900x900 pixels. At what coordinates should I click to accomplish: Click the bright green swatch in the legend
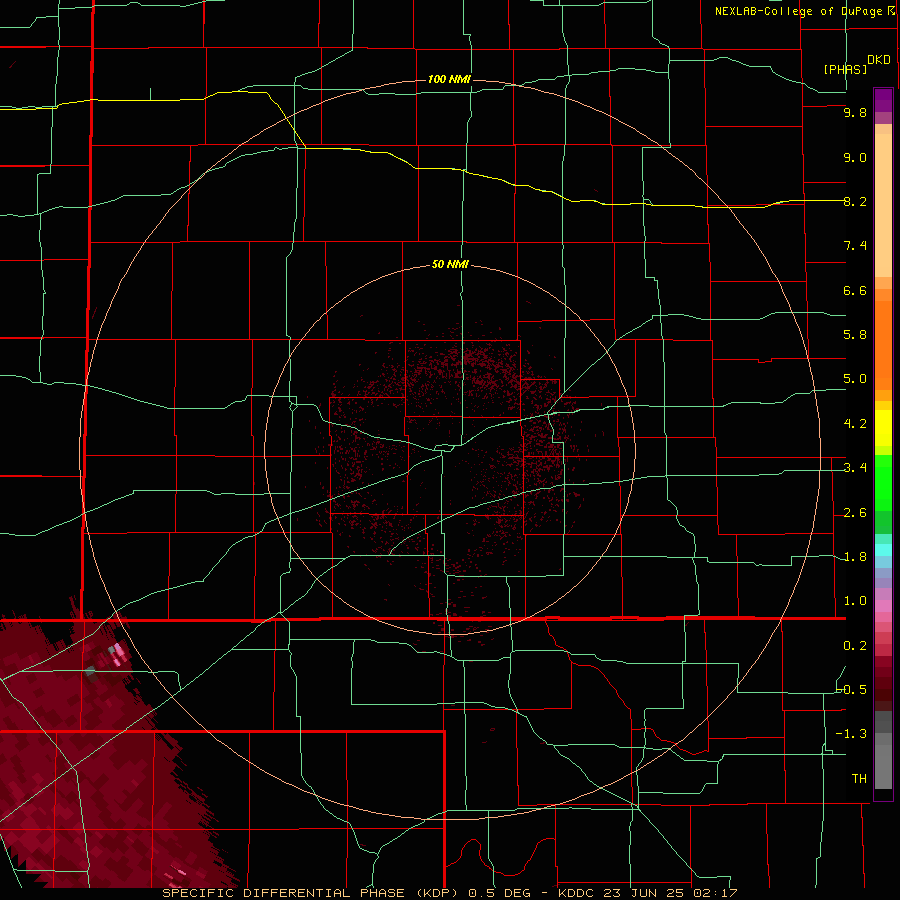883,483
